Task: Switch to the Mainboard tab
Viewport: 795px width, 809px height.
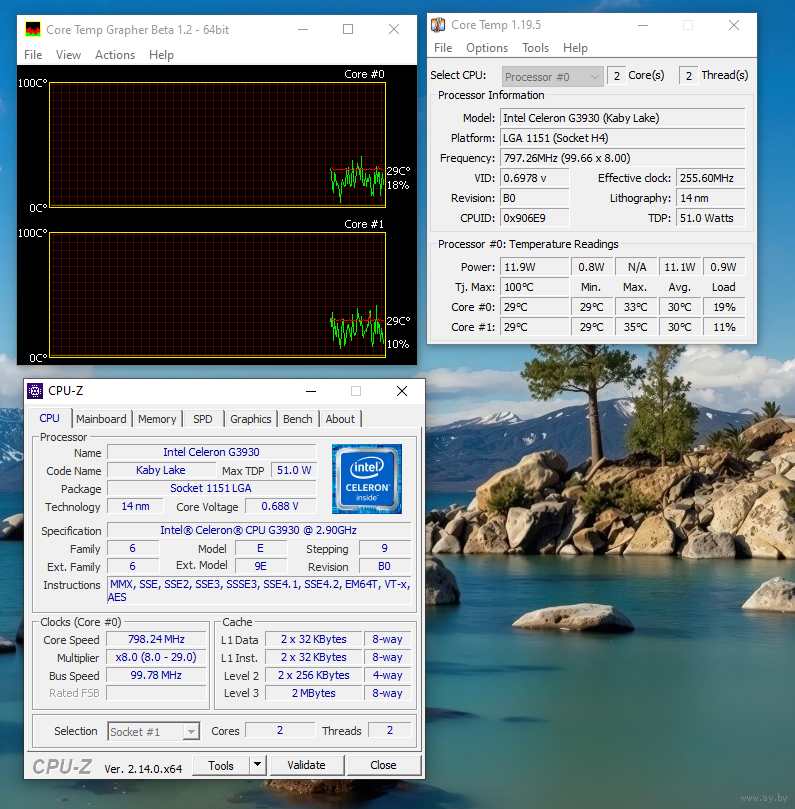Action: (x=101, y=419)
